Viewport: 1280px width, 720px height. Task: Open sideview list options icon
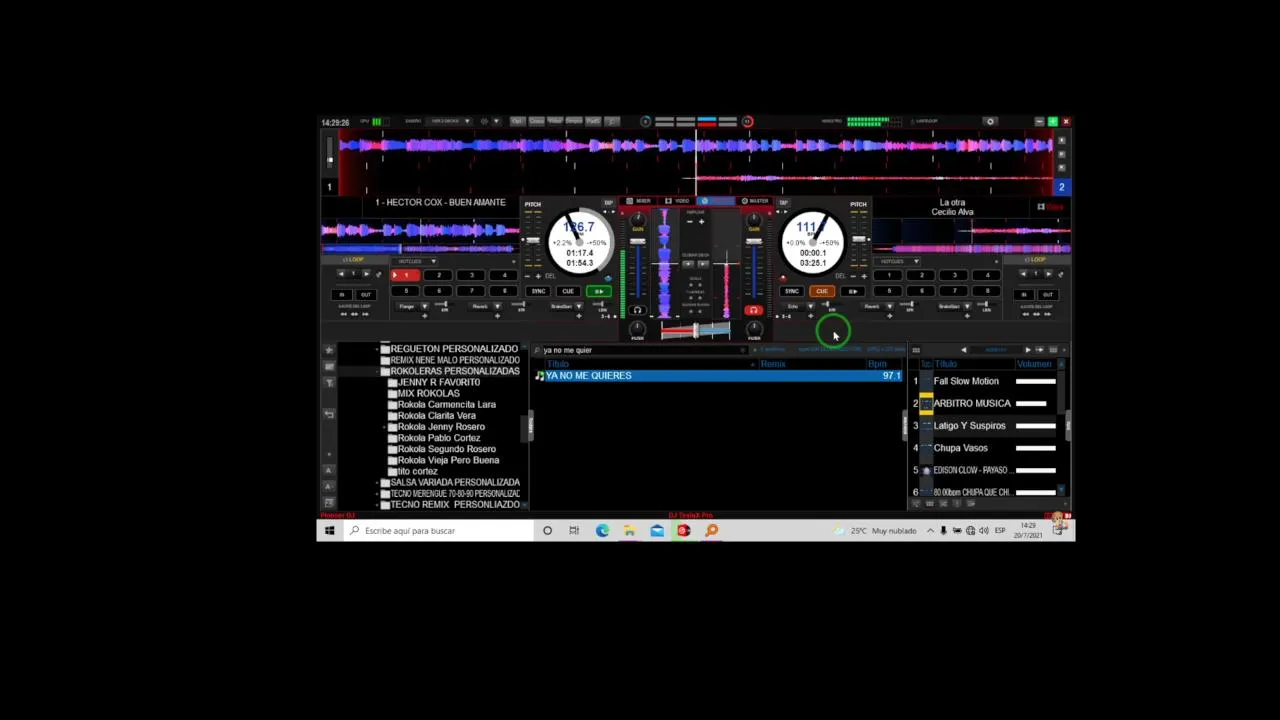pyautogui.click(x=916, y=350)
